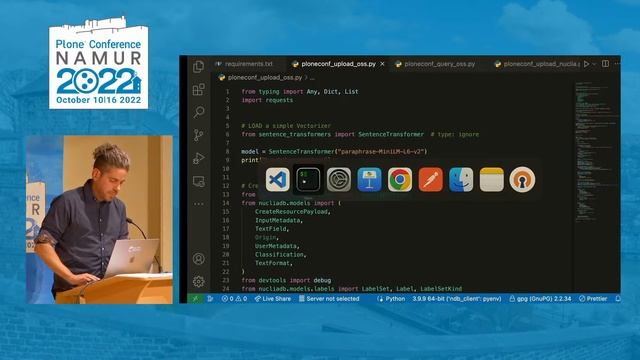Select Google Chrome in app switcher

click(400, 180)
